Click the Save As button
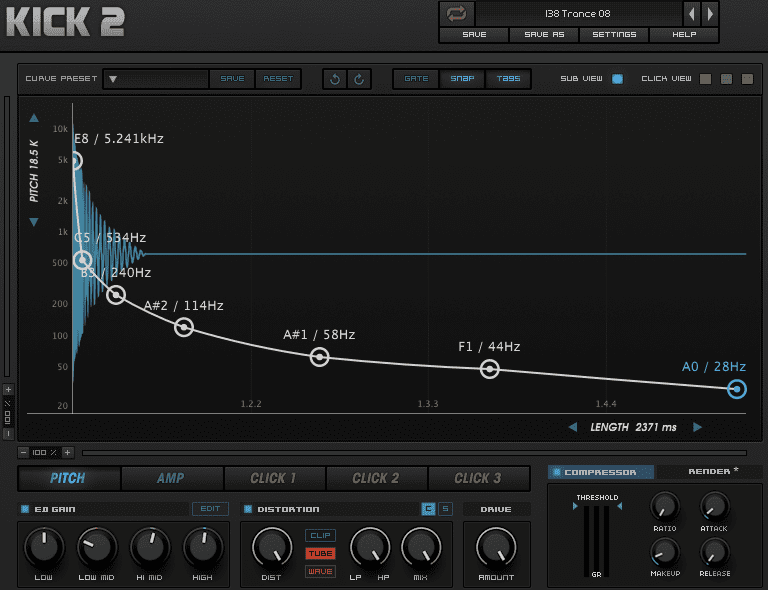Viewport: 768px width, 590px height. coord(544,35)
